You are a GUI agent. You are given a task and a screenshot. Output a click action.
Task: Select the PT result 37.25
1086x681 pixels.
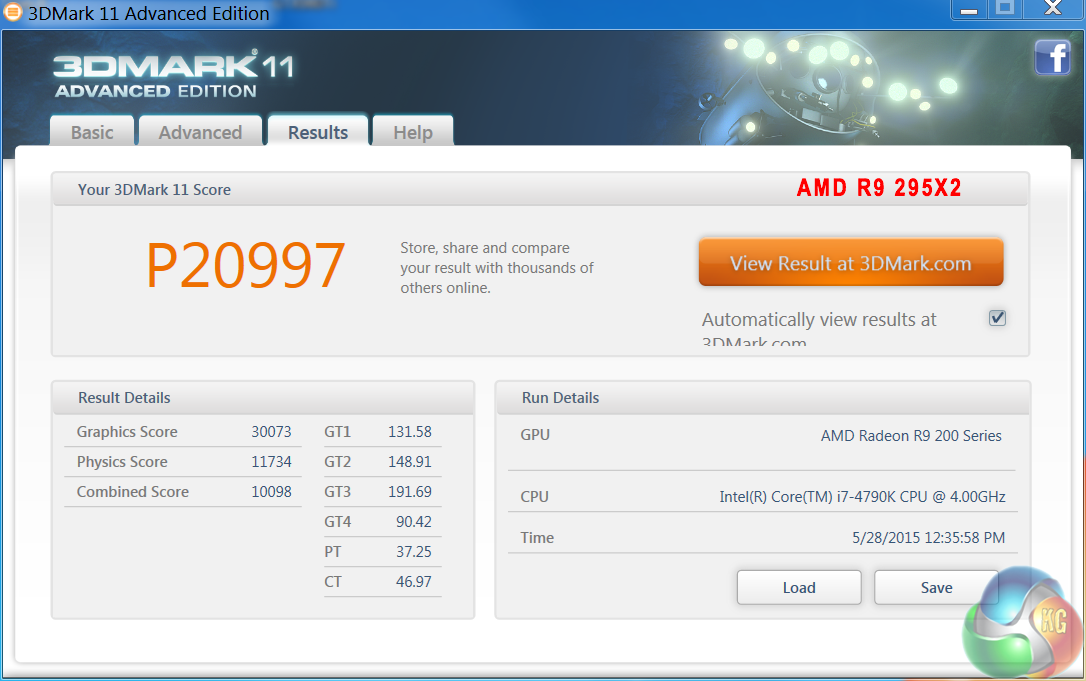[414, 551]
